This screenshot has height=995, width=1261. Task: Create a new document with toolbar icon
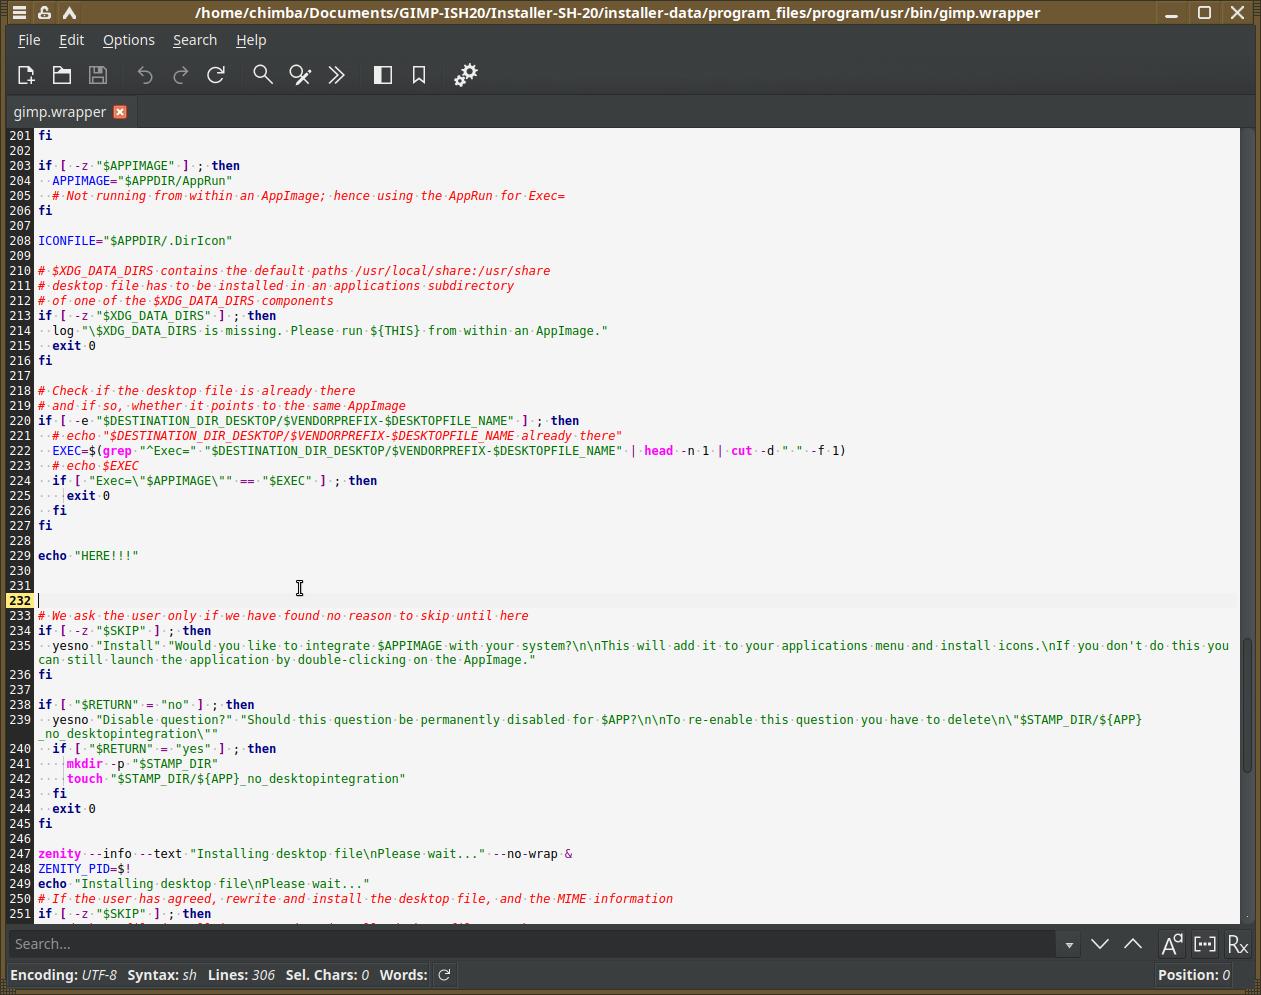pos(26,75)
